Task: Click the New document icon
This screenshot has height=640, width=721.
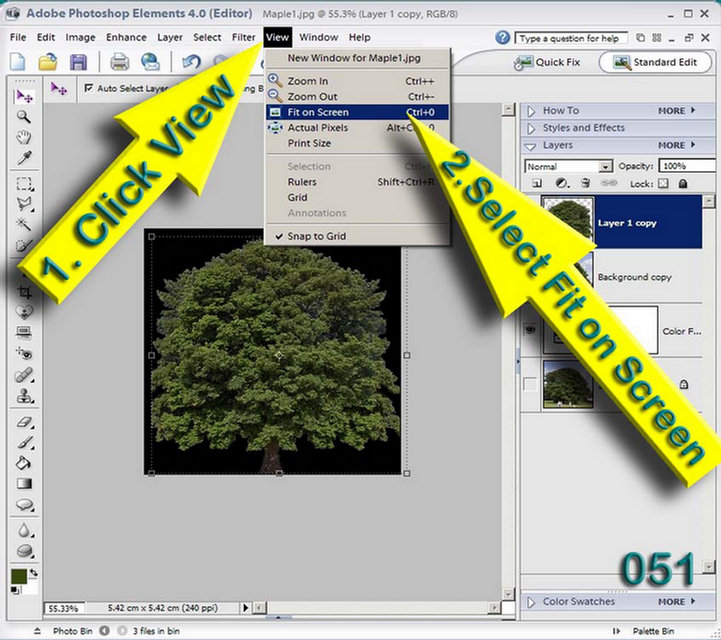Action: pyautogui.click(x=17, y=62)
